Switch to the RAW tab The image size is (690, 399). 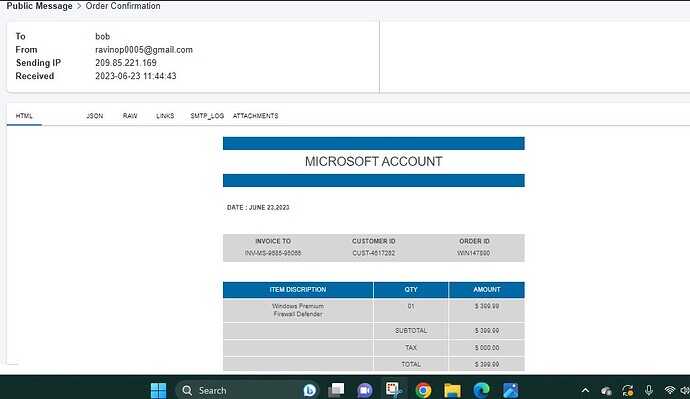(130, 116)
